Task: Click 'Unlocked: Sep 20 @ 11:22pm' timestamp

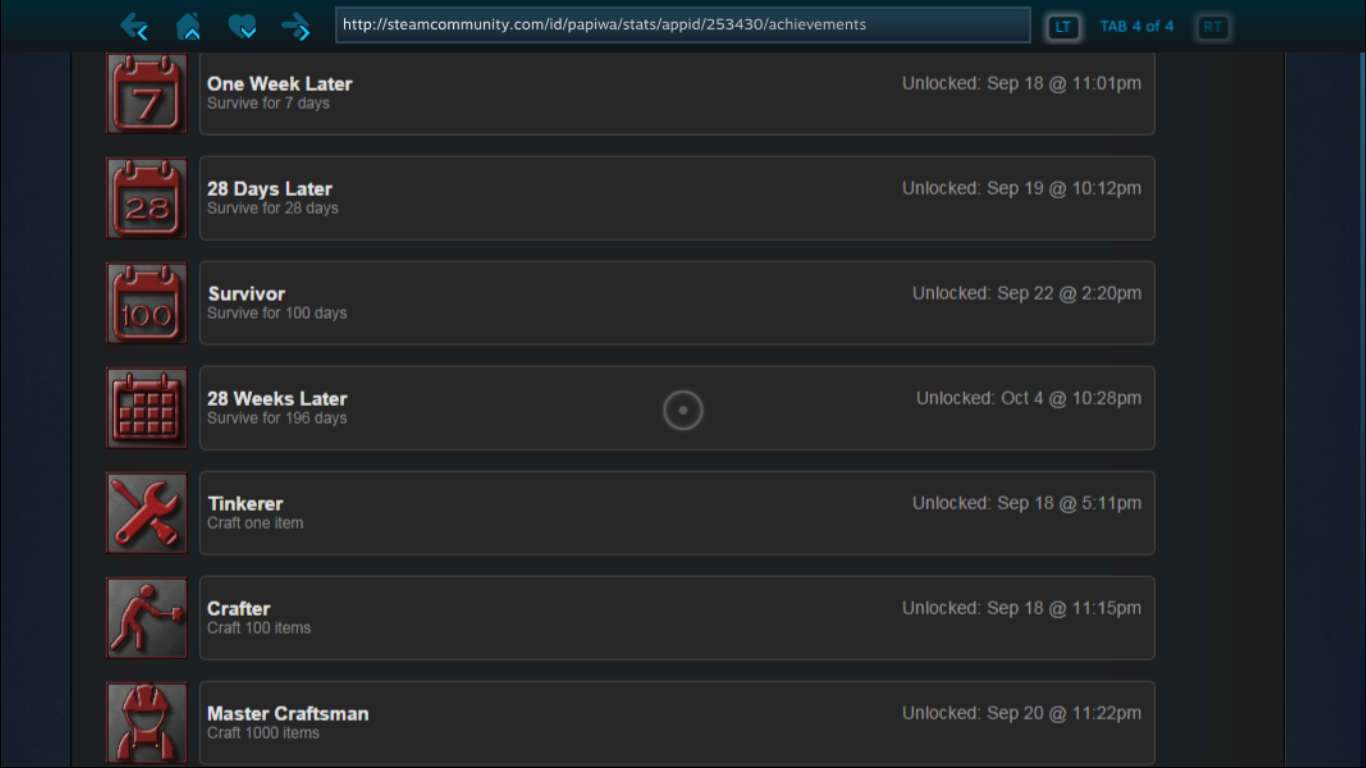Action: [x=1022, y=714]
